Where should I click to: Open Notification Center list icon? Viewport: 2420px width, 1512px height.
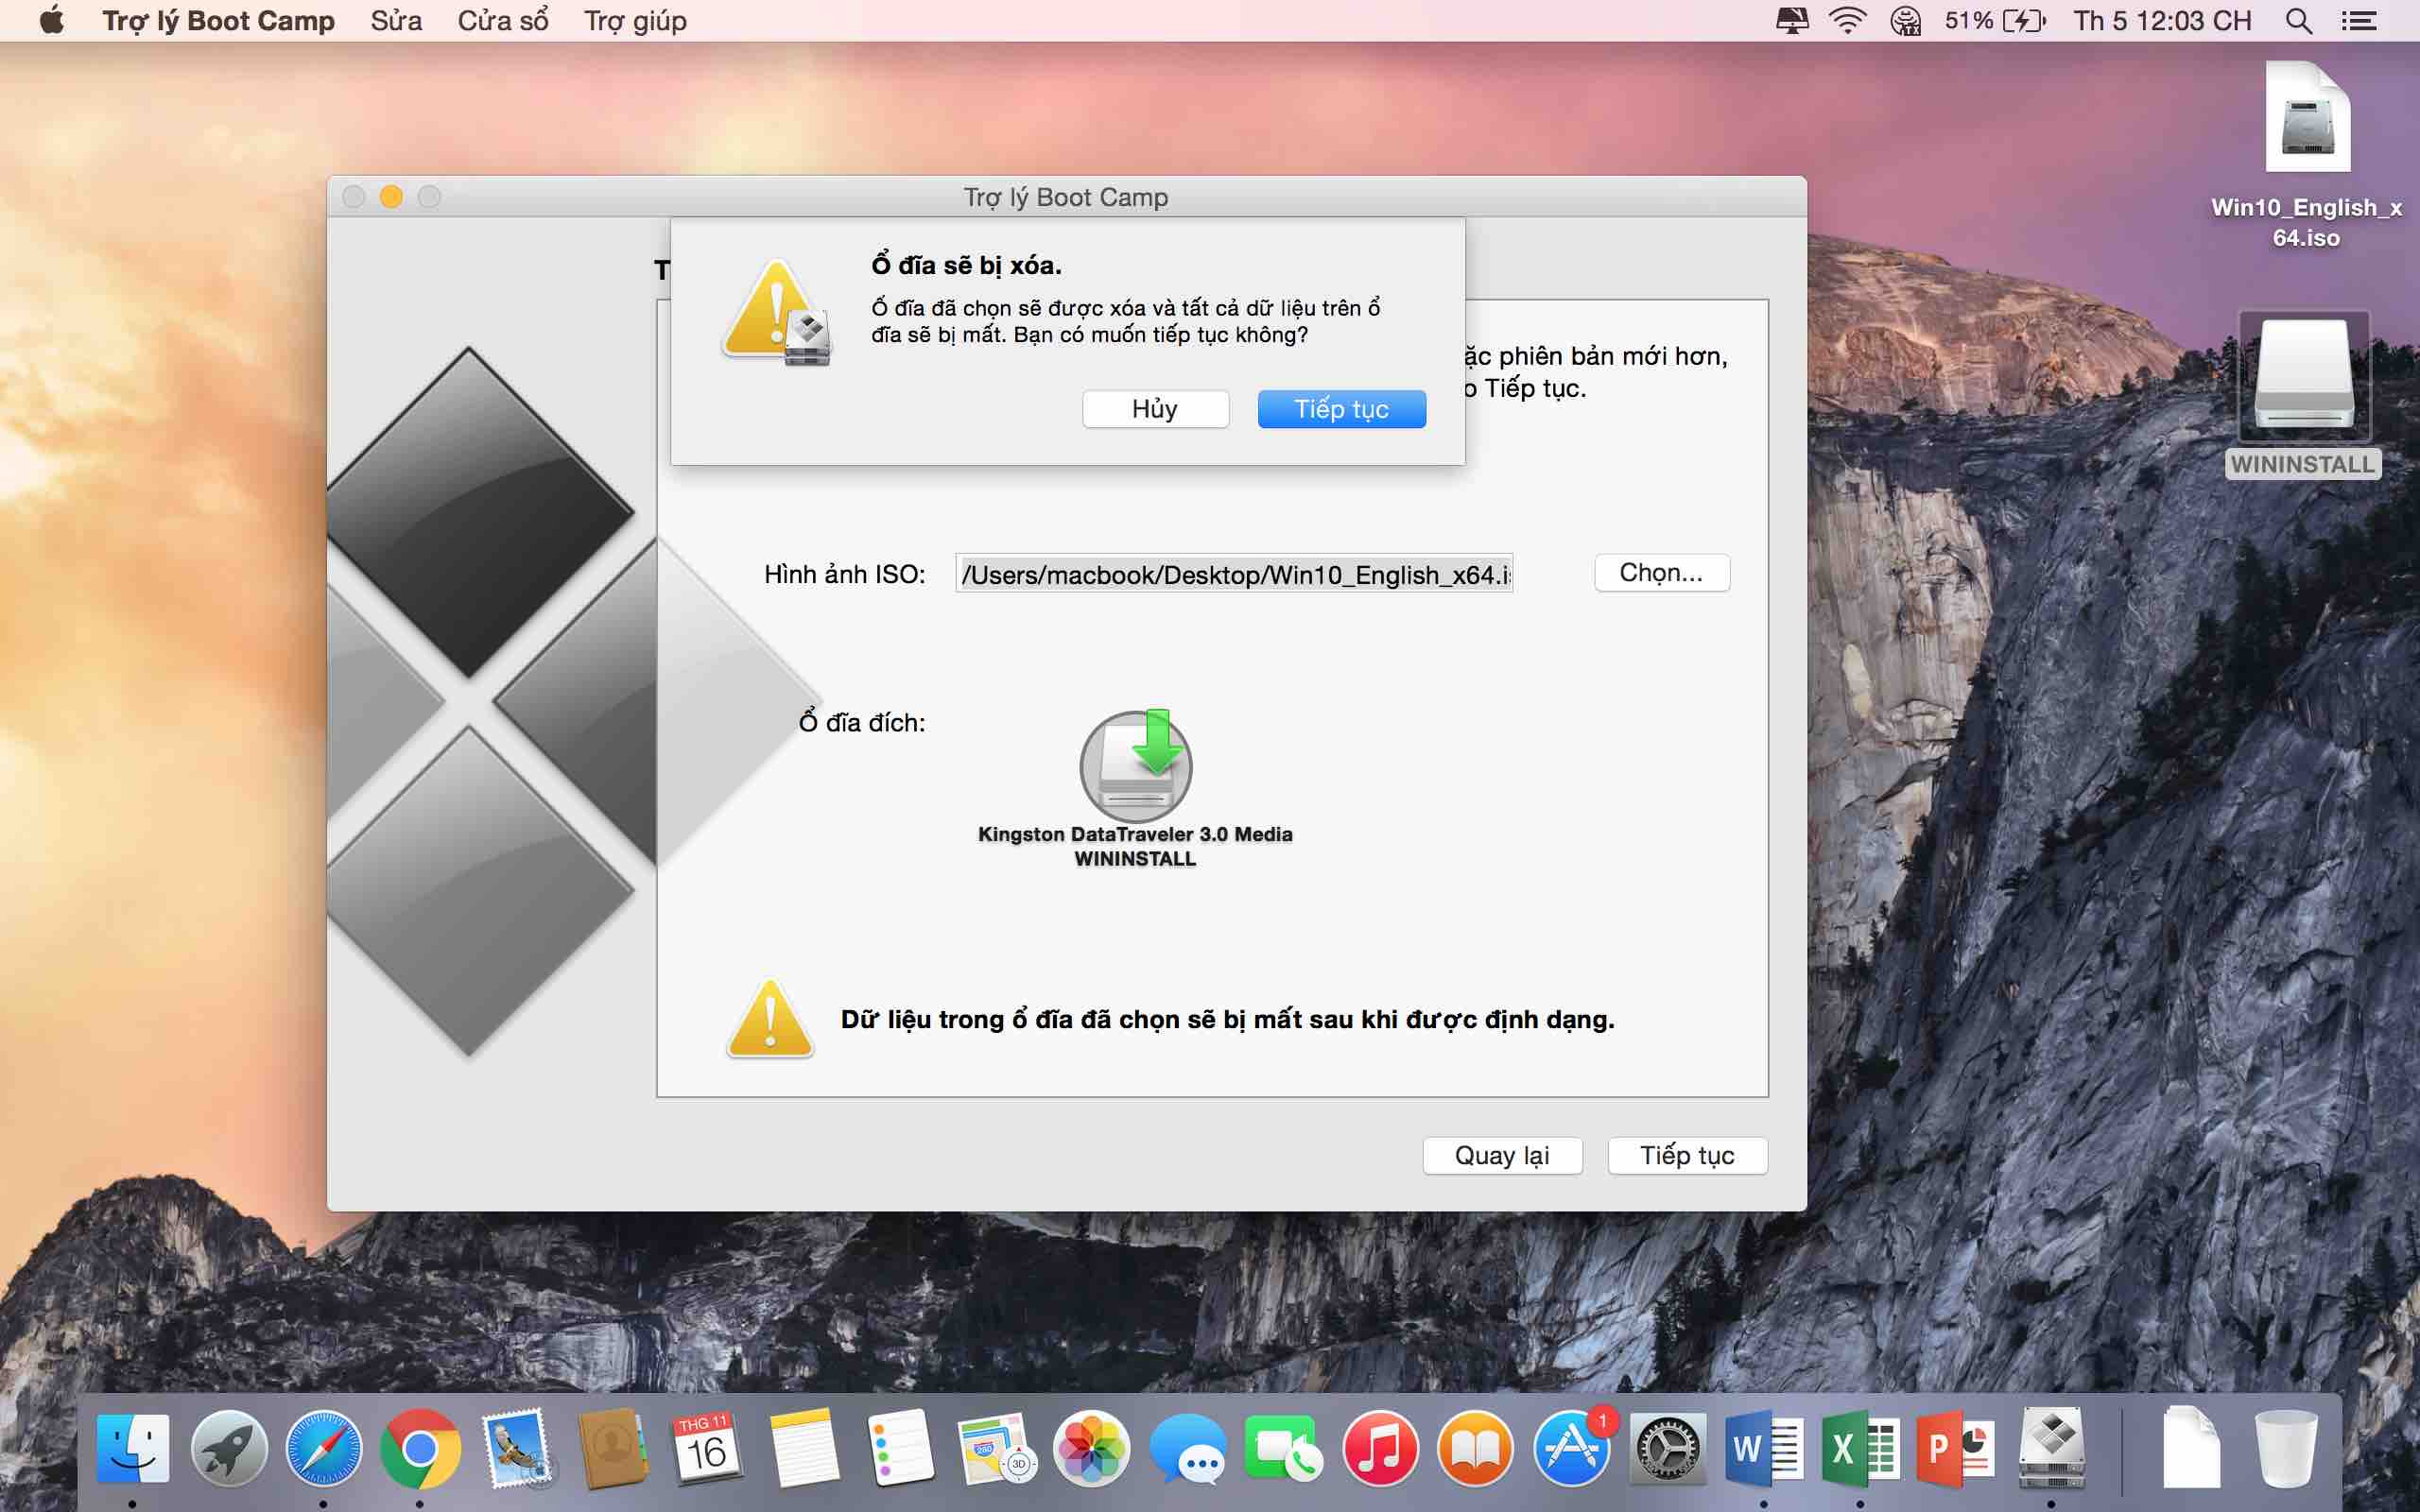tap(2359, 21)
